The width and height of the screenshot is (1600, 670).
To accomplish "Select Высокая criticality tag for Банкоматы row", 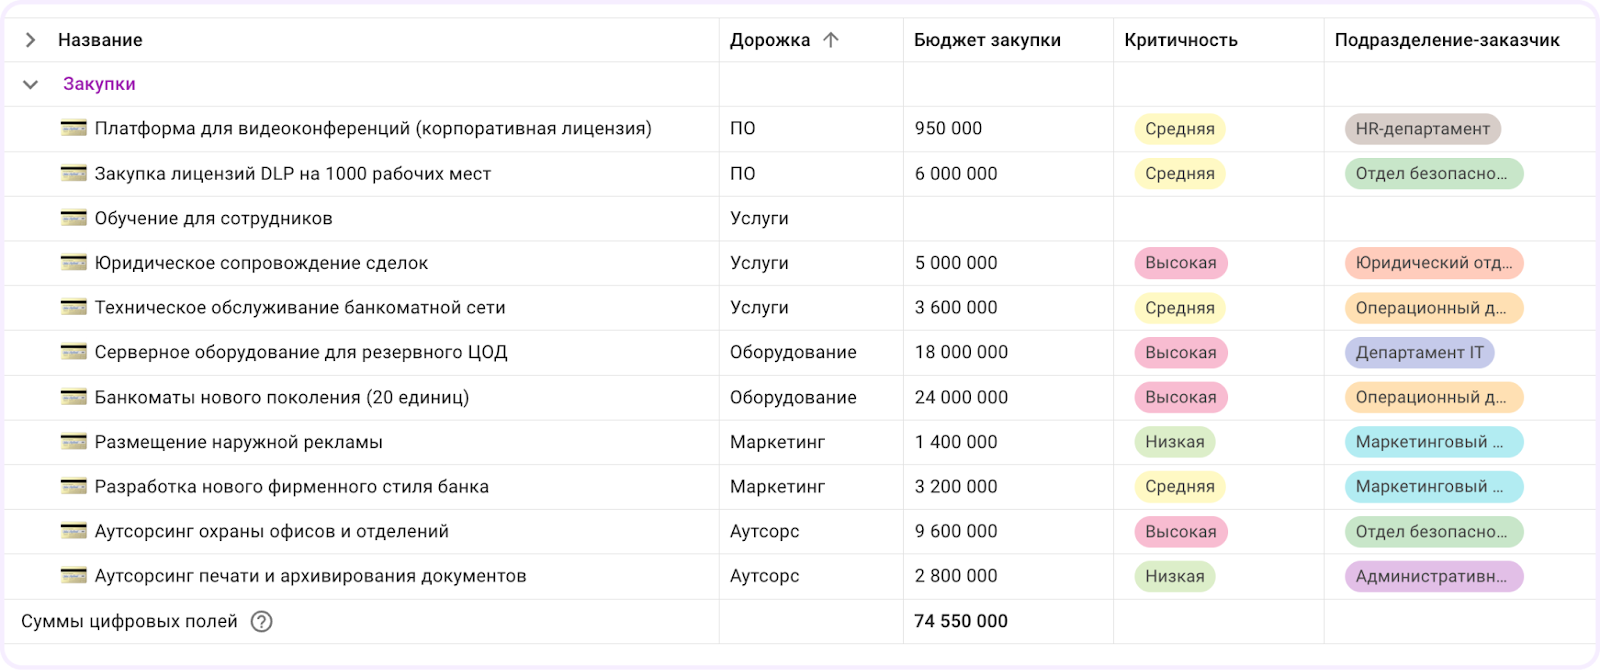I will click(x=1180, y=397).
